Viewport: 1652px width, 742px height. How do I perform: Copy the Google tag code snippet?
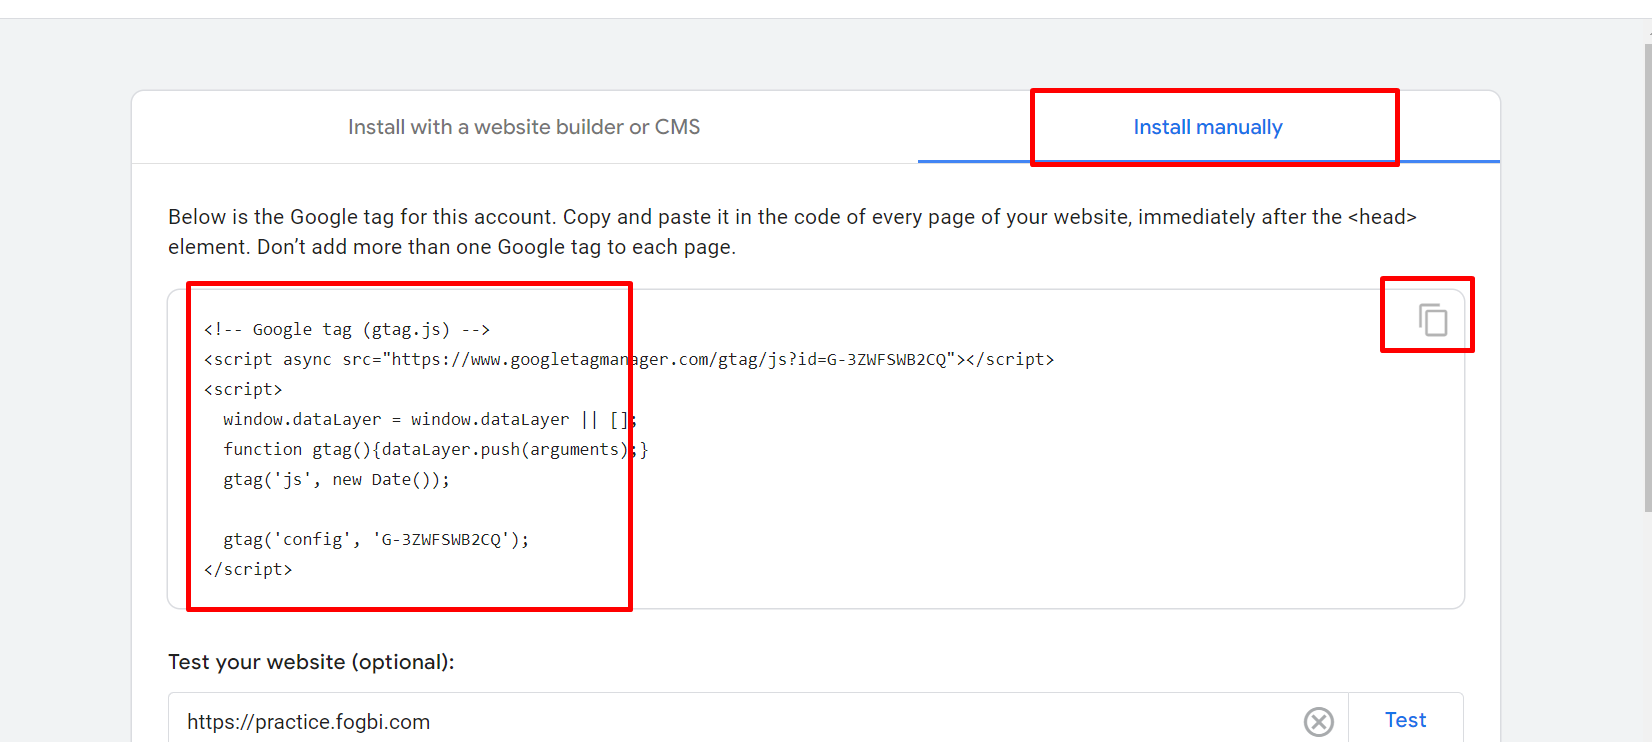click(x=1432, y=320)
